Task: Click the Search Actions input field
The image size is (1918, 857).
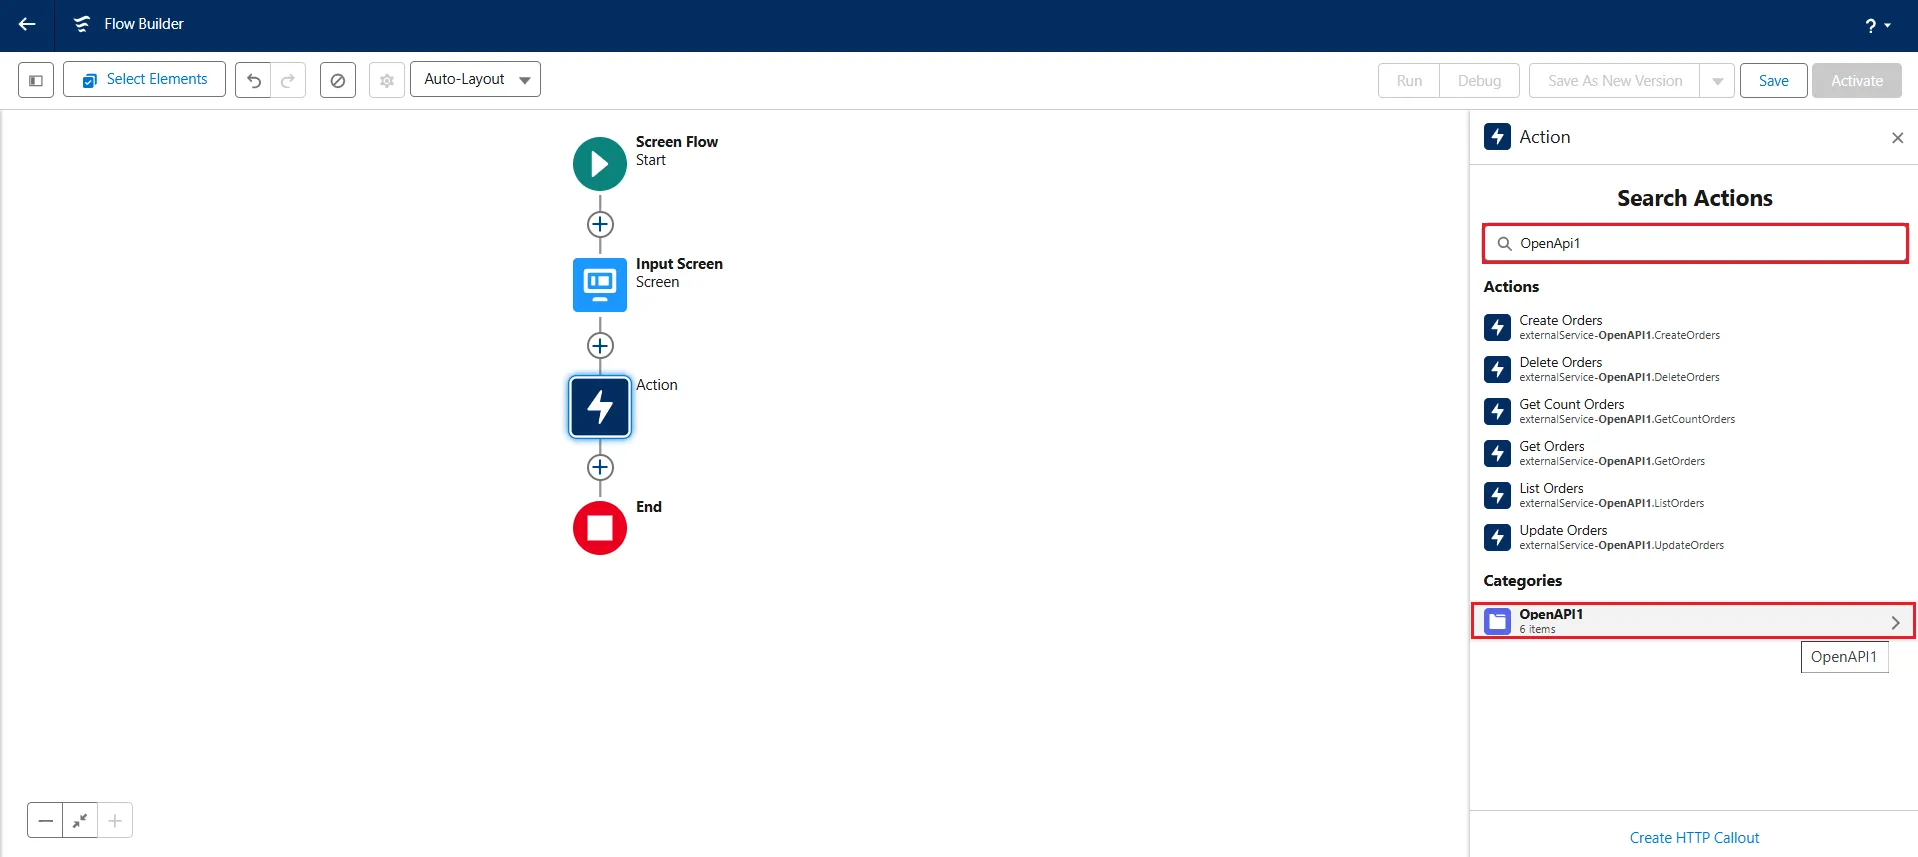Action: (x=1700, y=243)
